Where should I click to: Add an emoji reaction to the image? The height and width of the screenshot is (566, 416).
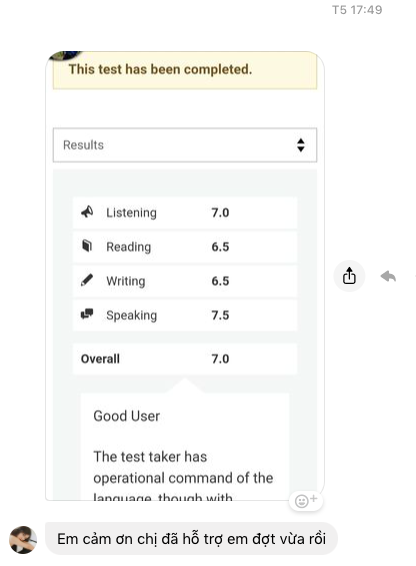(306, 501)
